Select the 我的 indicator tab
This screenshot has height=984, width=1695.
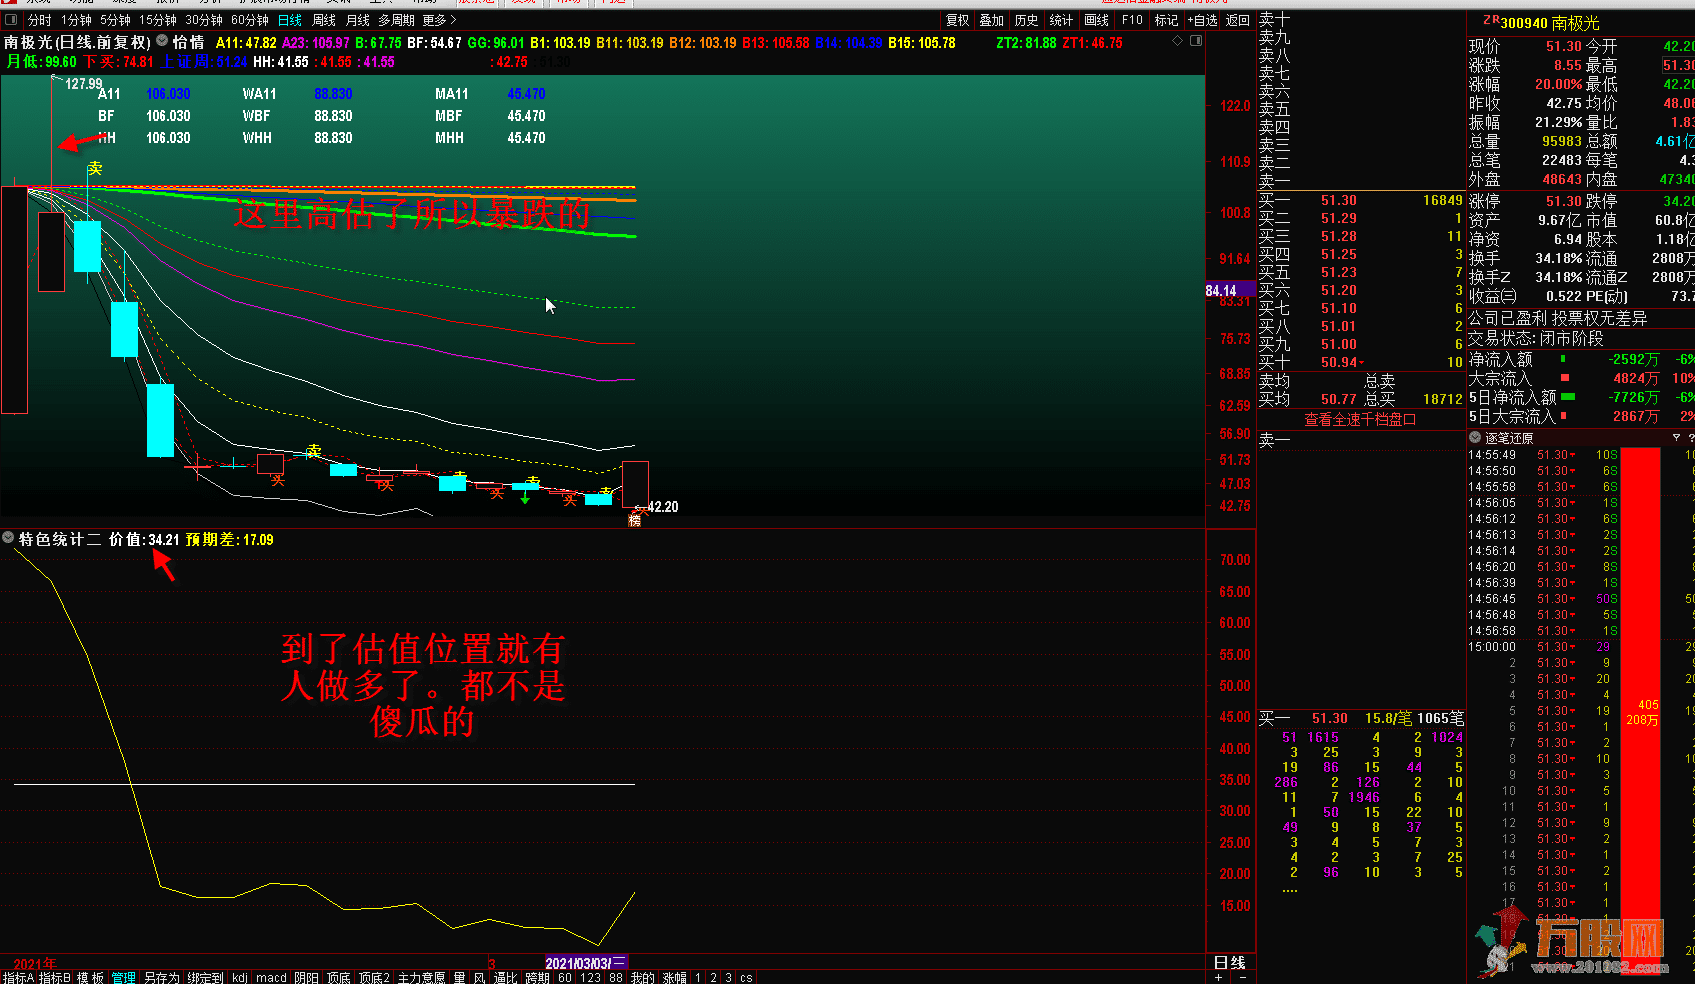click(642, 977)
